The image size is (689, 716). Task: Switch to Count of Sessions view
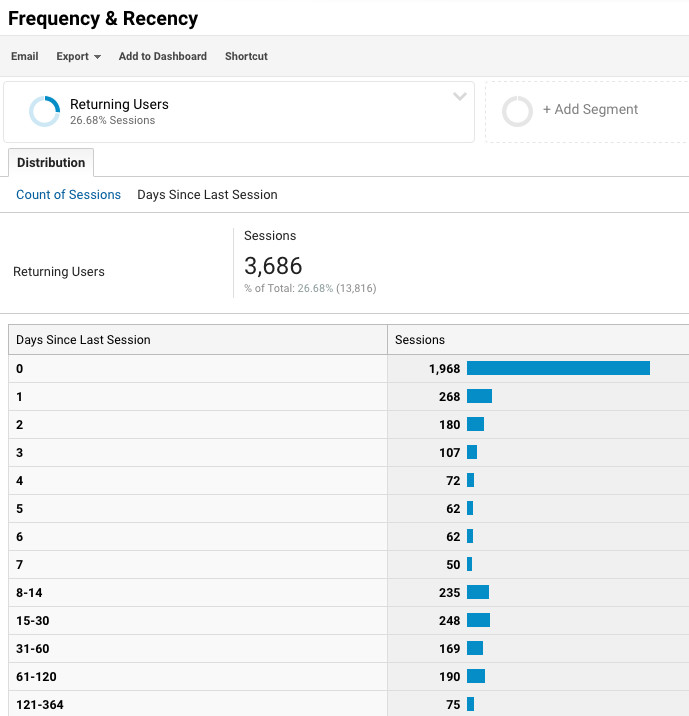[68, 195]
